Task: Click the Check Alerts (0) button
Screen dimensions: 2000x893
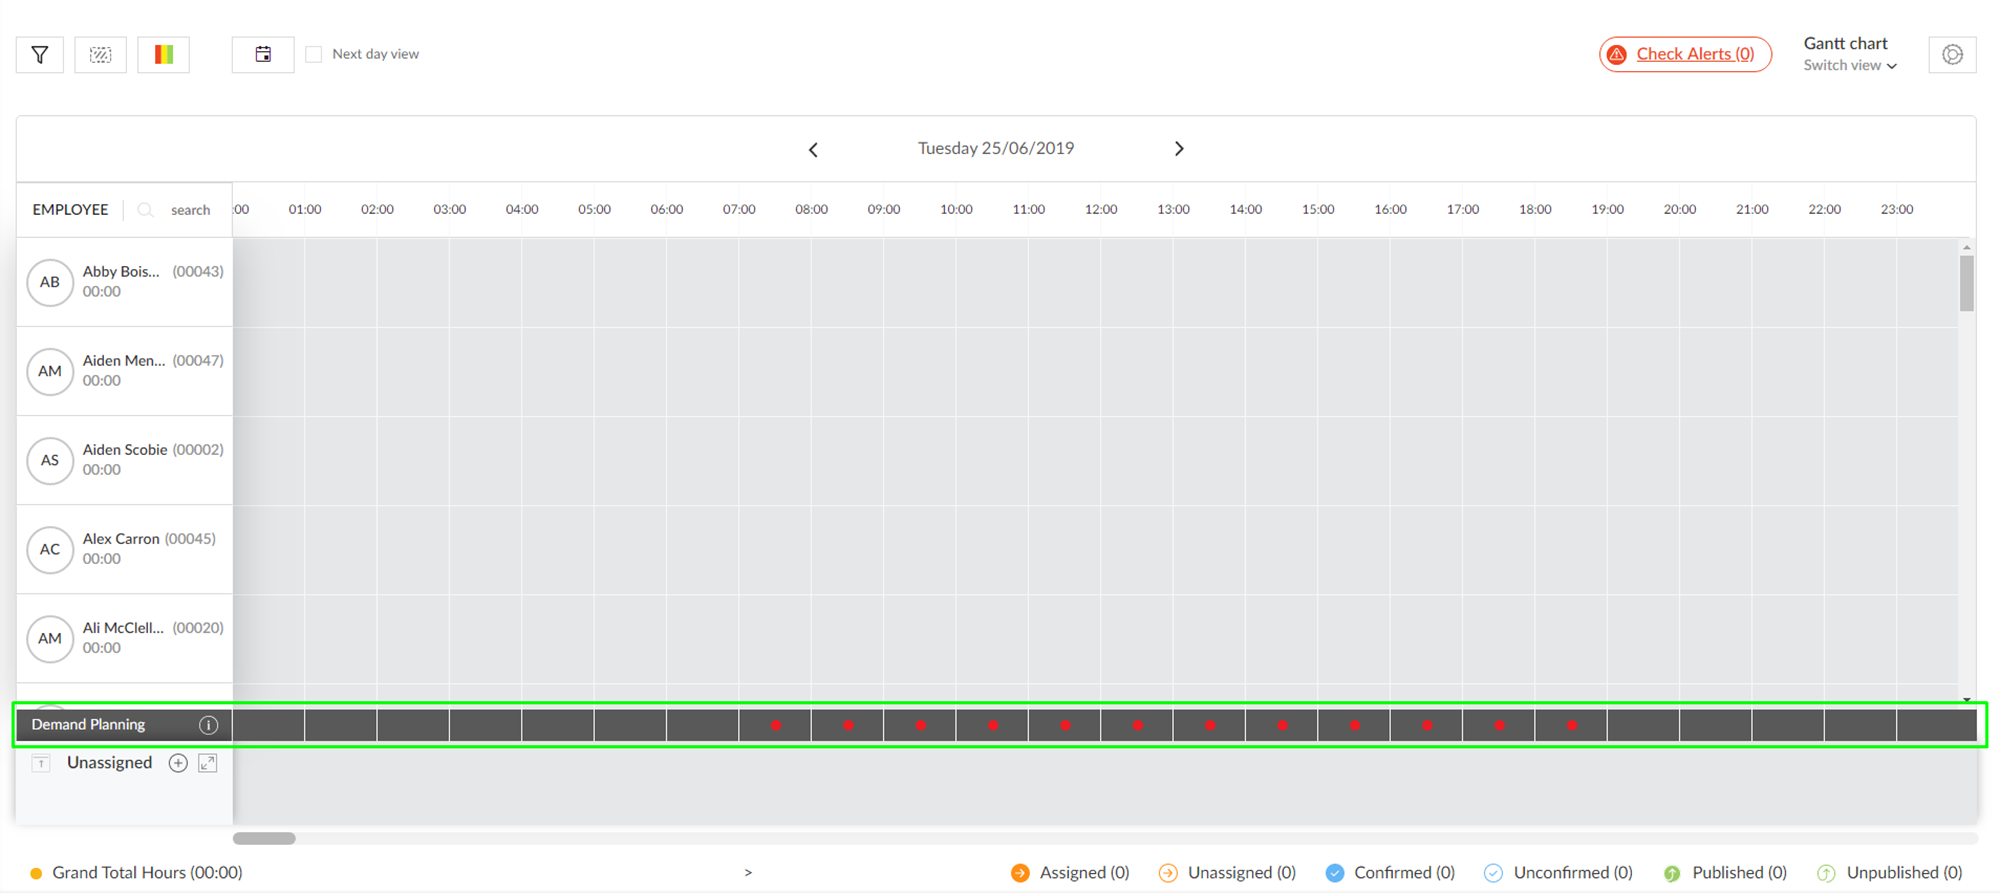Action: (1685, 54)
